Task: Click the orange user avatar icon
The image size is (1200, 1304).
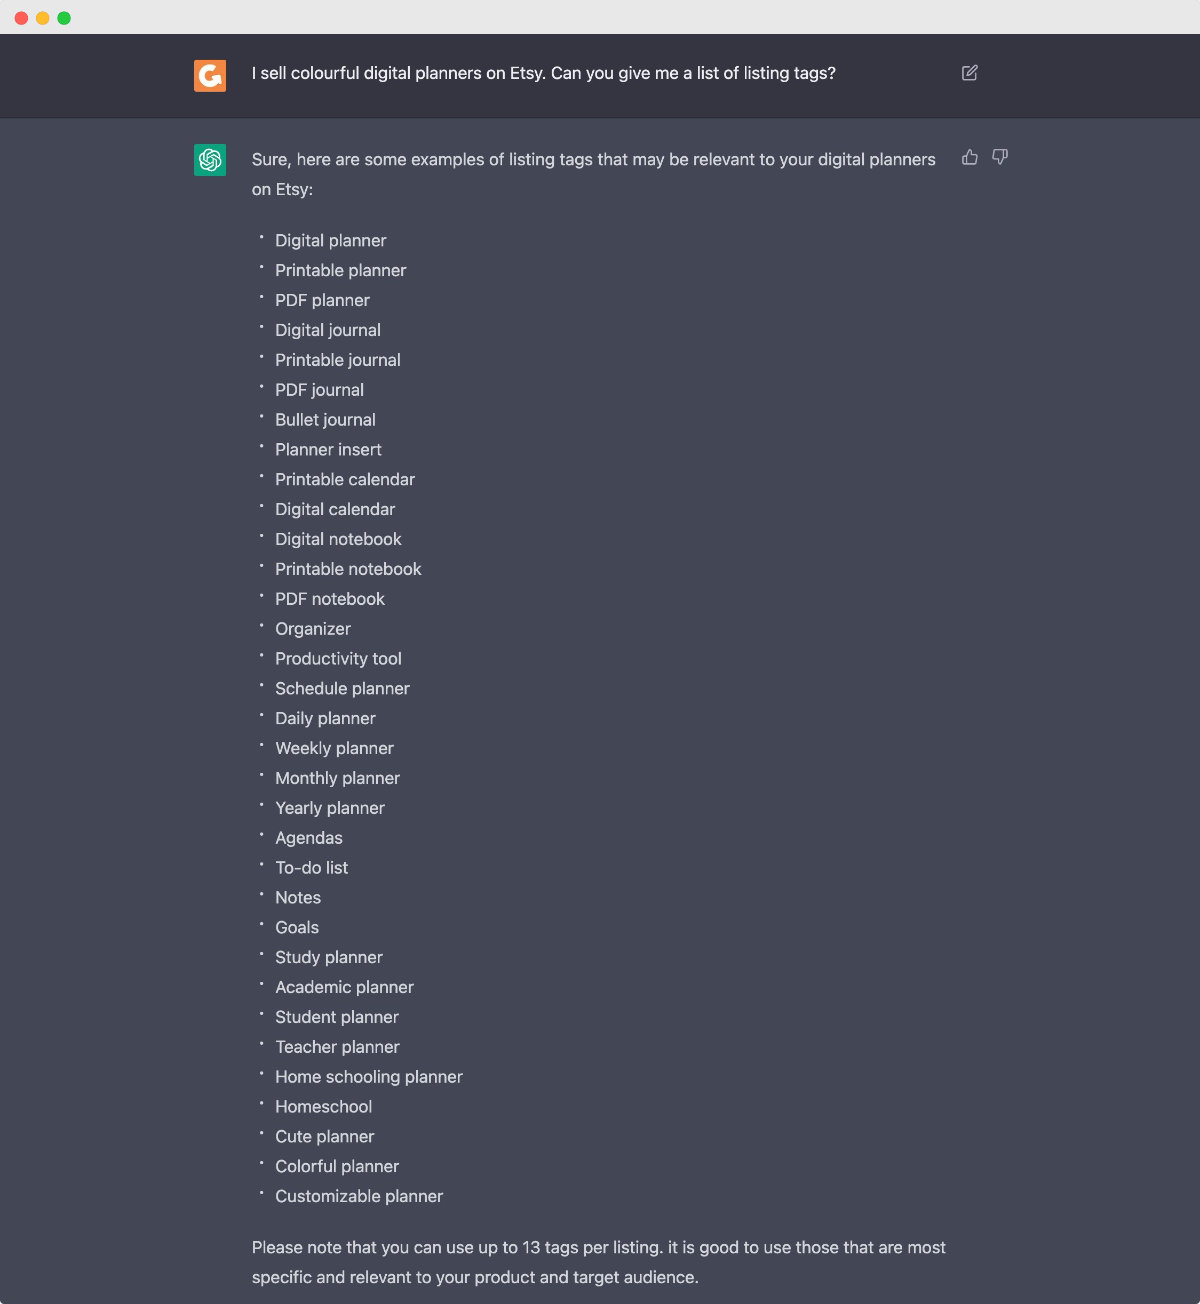Action: point(210,75)
